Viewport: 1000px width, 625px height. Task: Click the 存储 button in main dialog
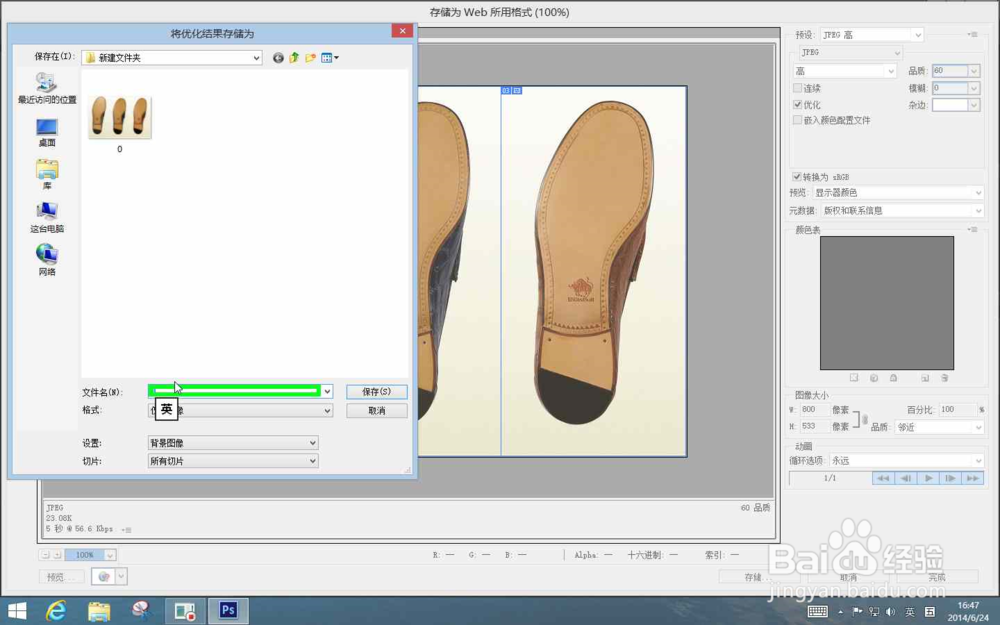[761, 577]
